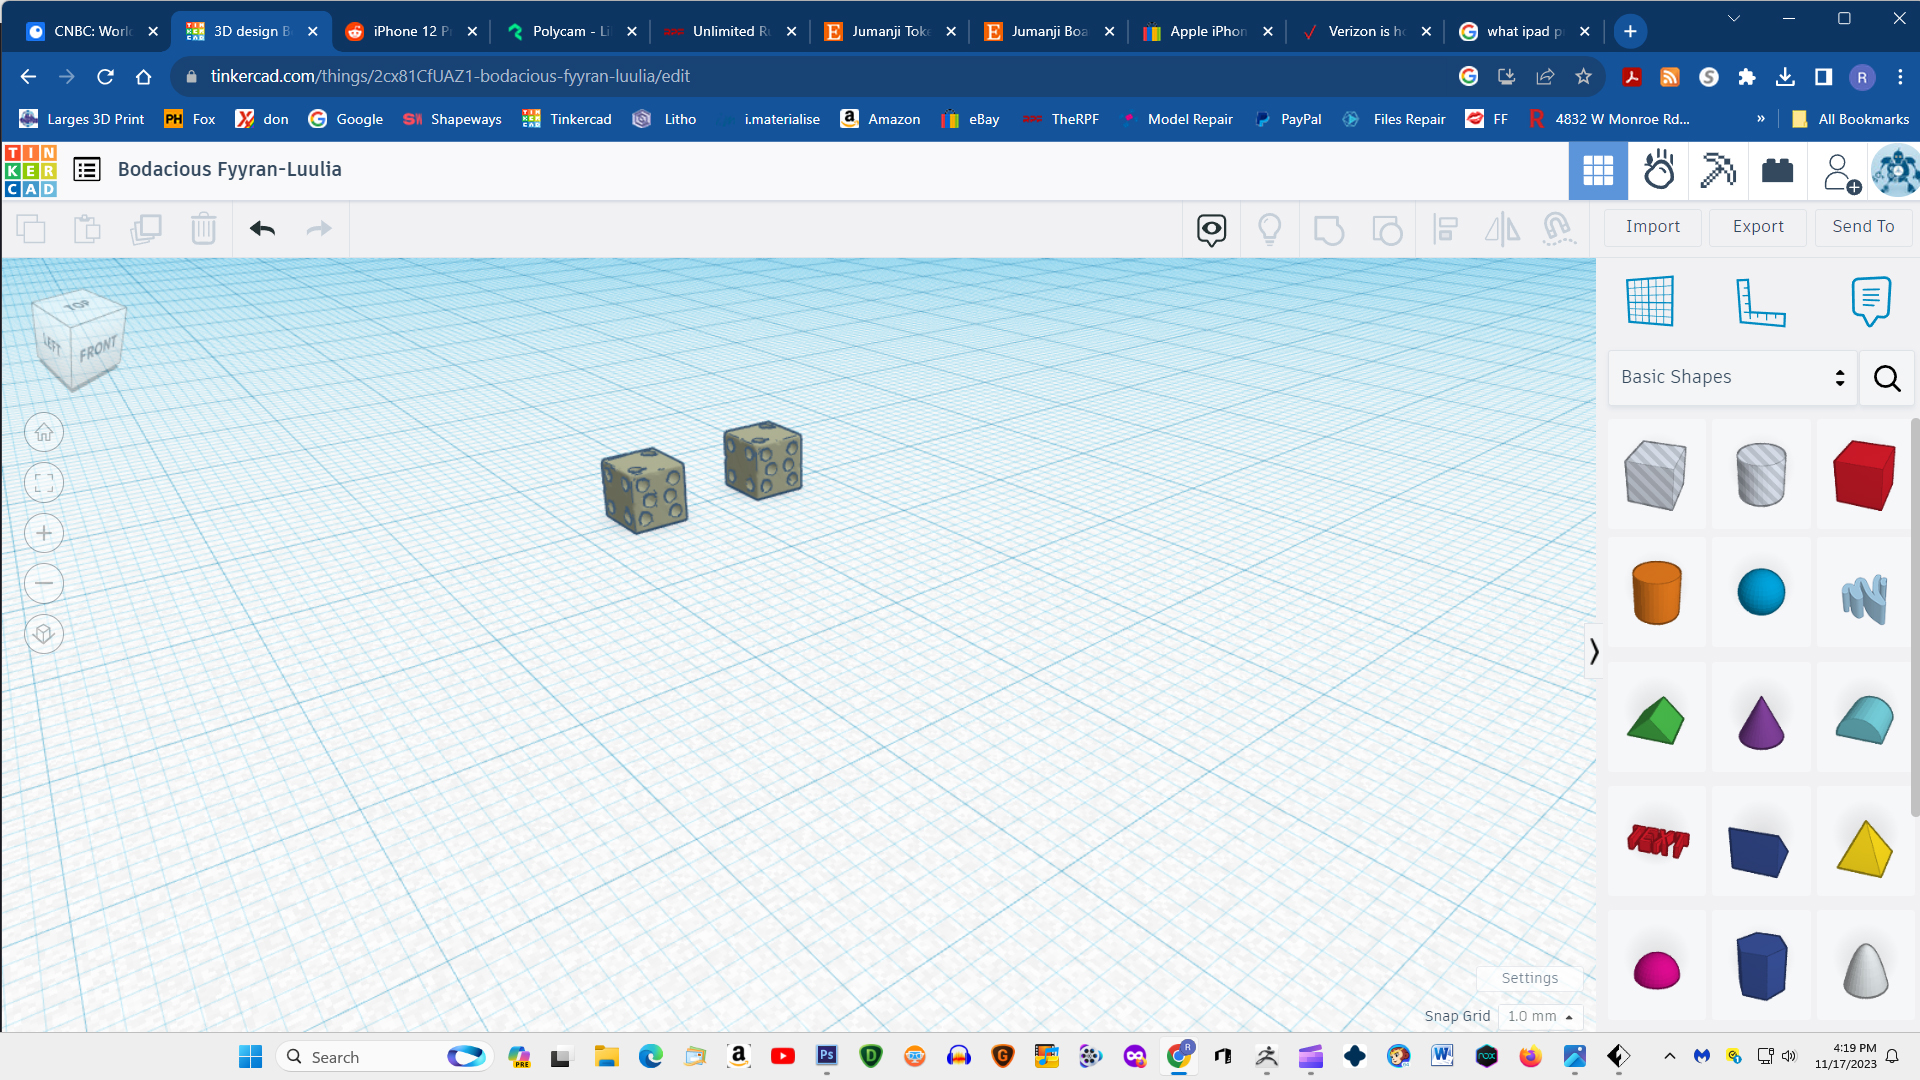Select the green Roof shape
This screenshot has width=1920, height=1080.
pos(1656,721)
